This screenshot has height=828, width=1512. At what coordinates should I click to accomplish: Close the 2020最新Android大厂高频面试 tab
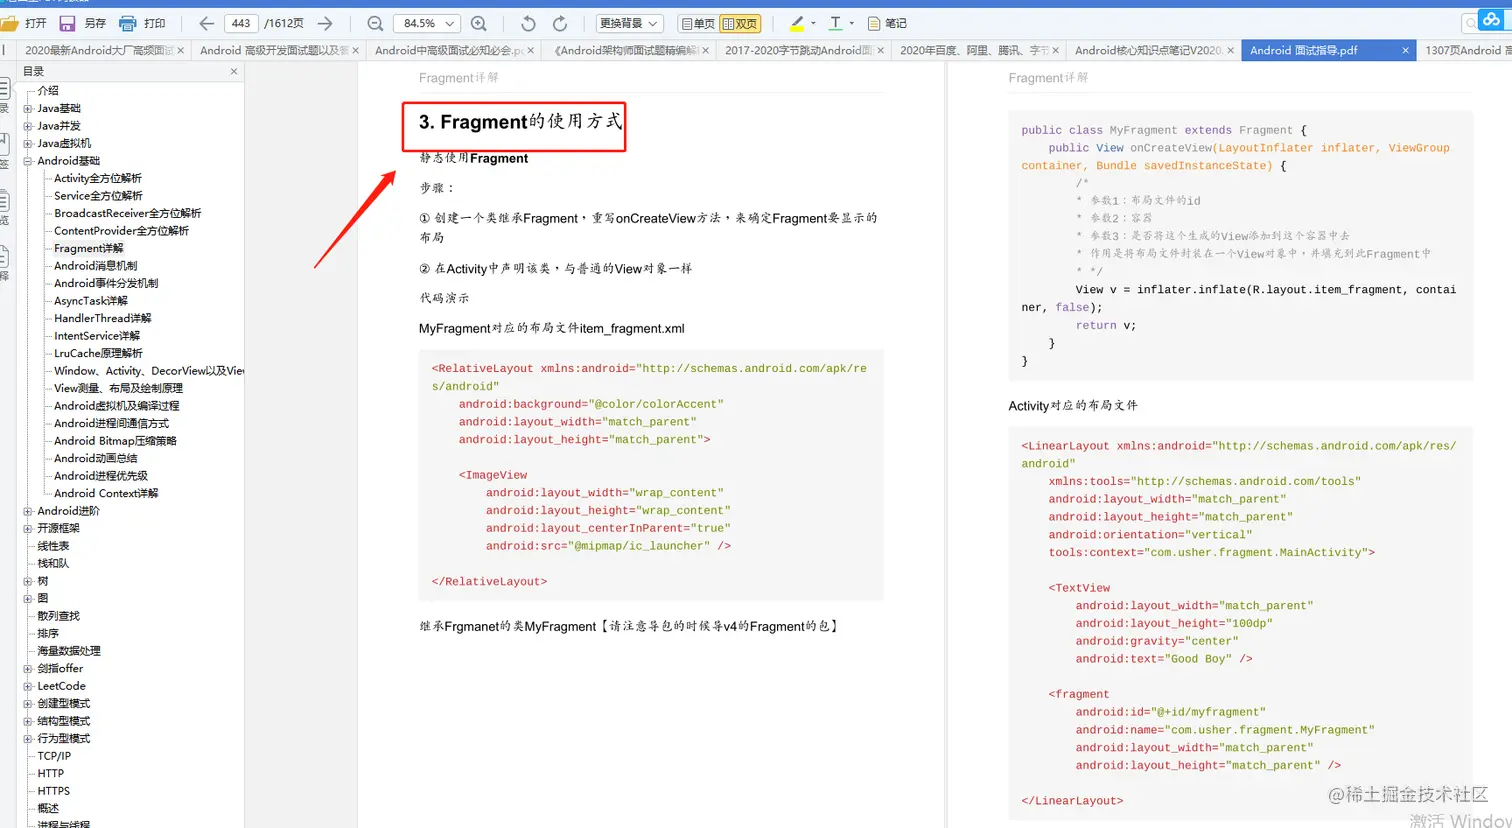[181, 50]
